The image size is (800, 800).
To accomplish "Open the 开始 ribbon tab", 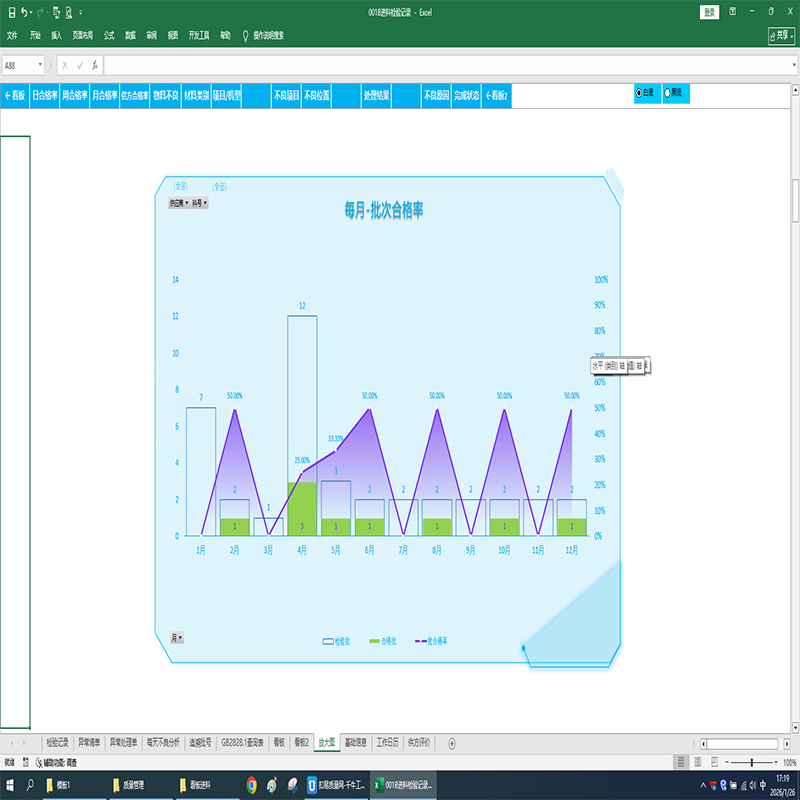I will 35,35.
